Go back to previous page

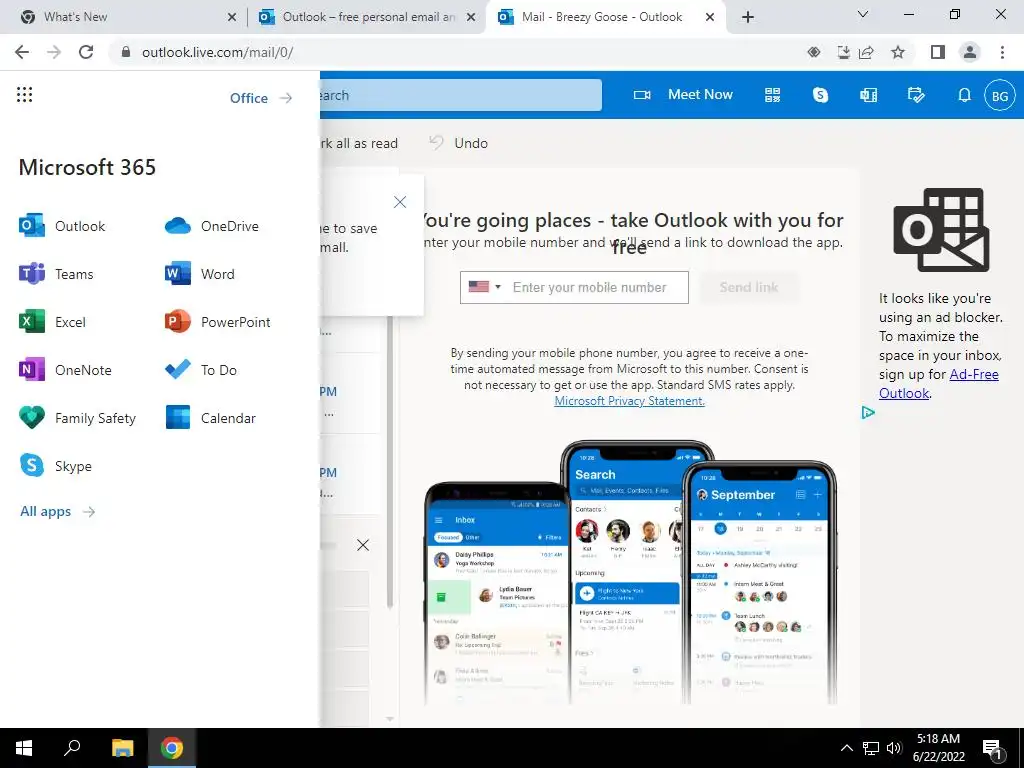(x=22, y=52)
